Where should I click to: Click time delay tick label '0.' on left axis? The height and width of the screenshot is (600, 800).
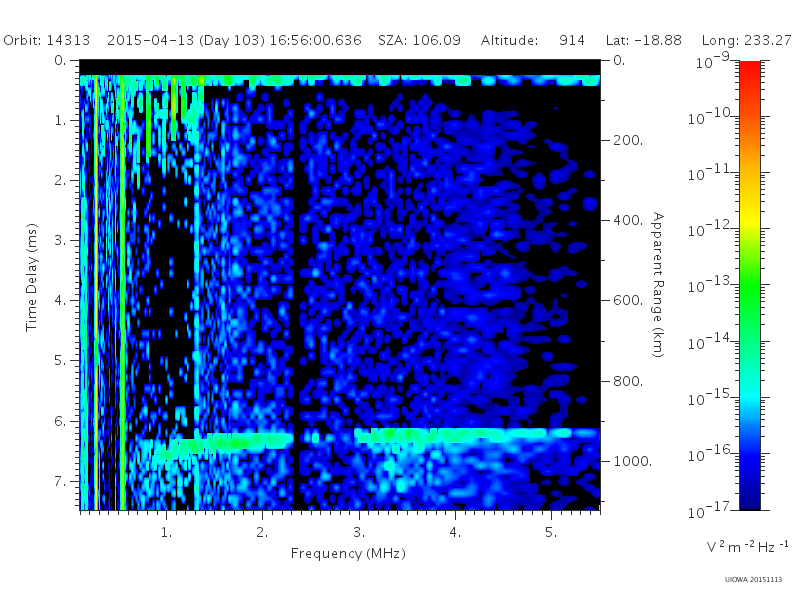click(61, 61)
